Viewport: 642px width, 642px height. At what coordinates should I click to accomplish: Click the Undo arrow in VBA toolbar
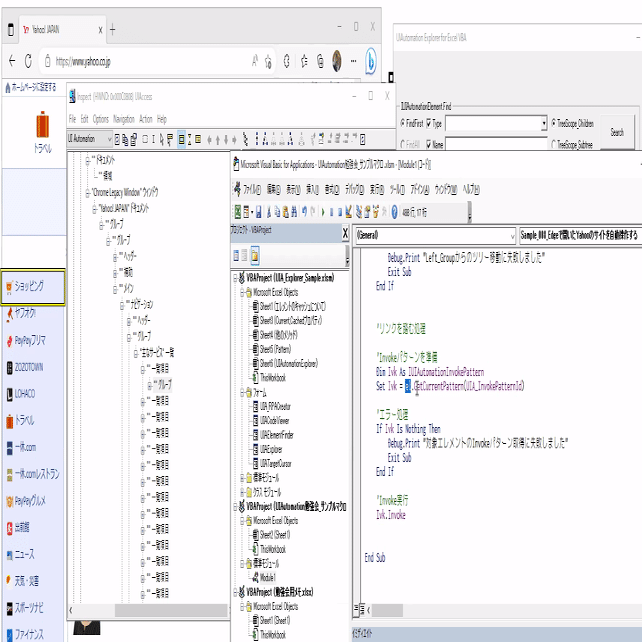(304, 212)
